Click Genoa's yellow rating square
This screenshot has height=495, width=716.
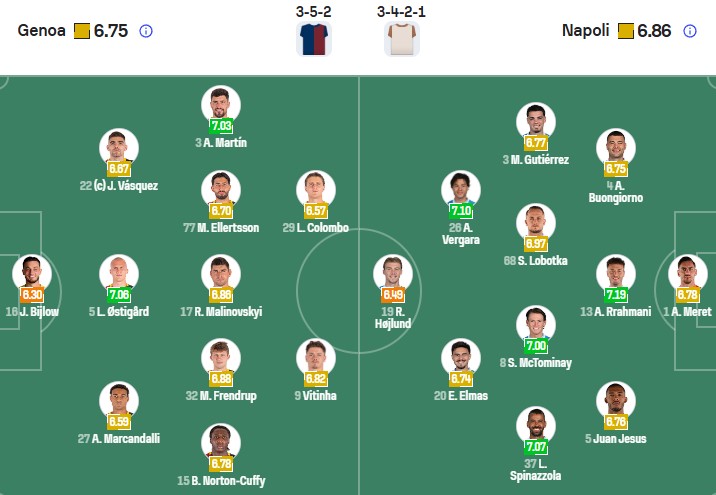(83, 31)
